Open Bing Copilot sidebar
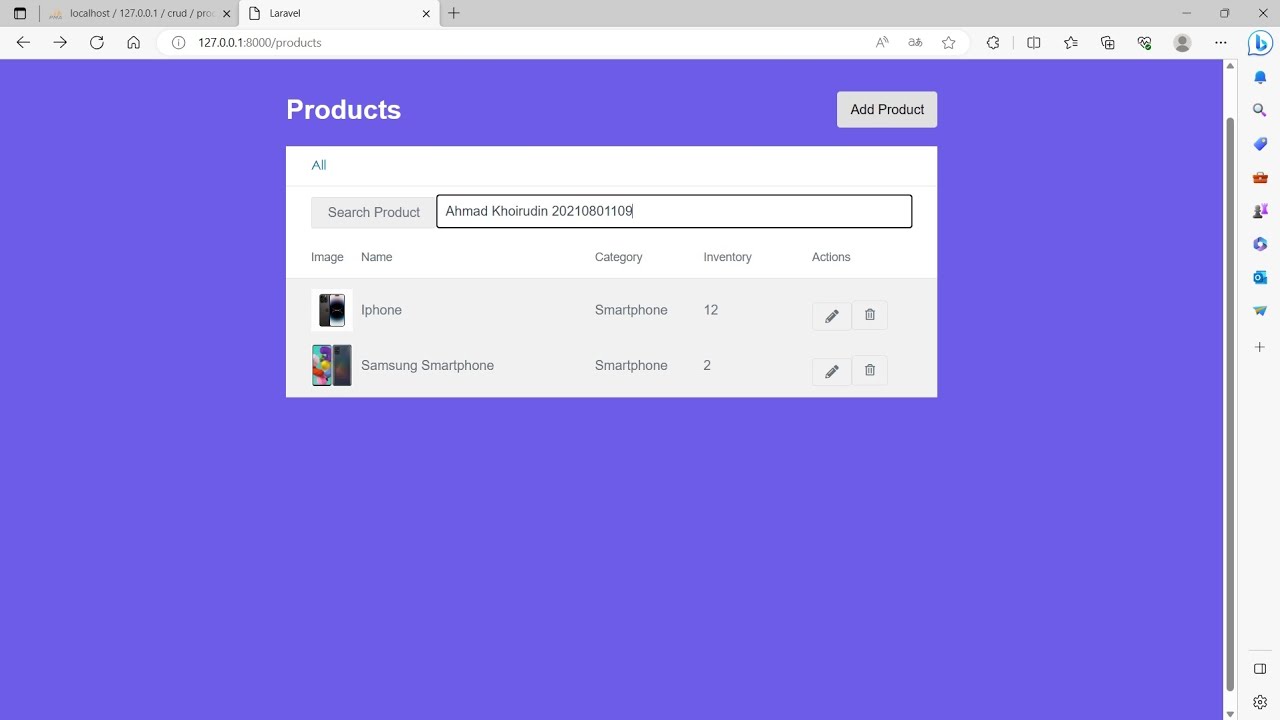This screenshot has height=720, width=1280. coord(1260,43)
